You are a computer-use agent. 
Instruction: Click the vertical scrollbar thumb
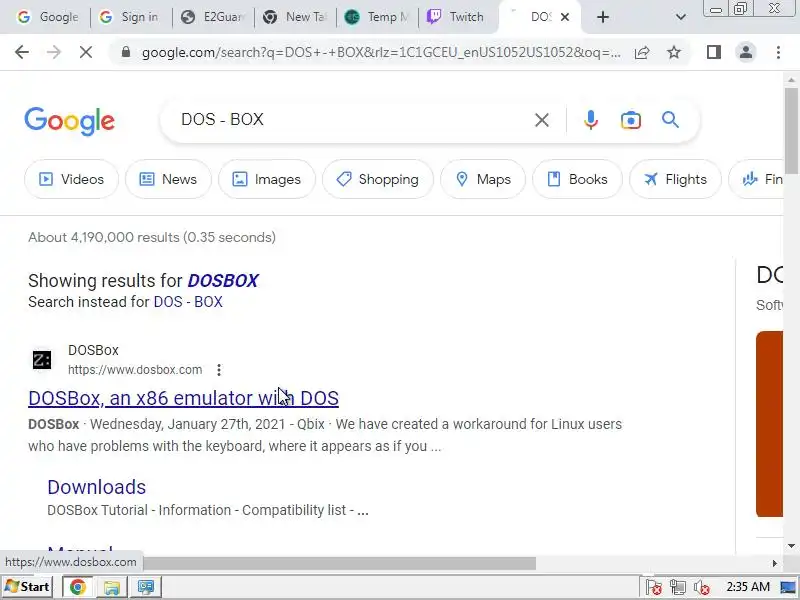(791, 130)
